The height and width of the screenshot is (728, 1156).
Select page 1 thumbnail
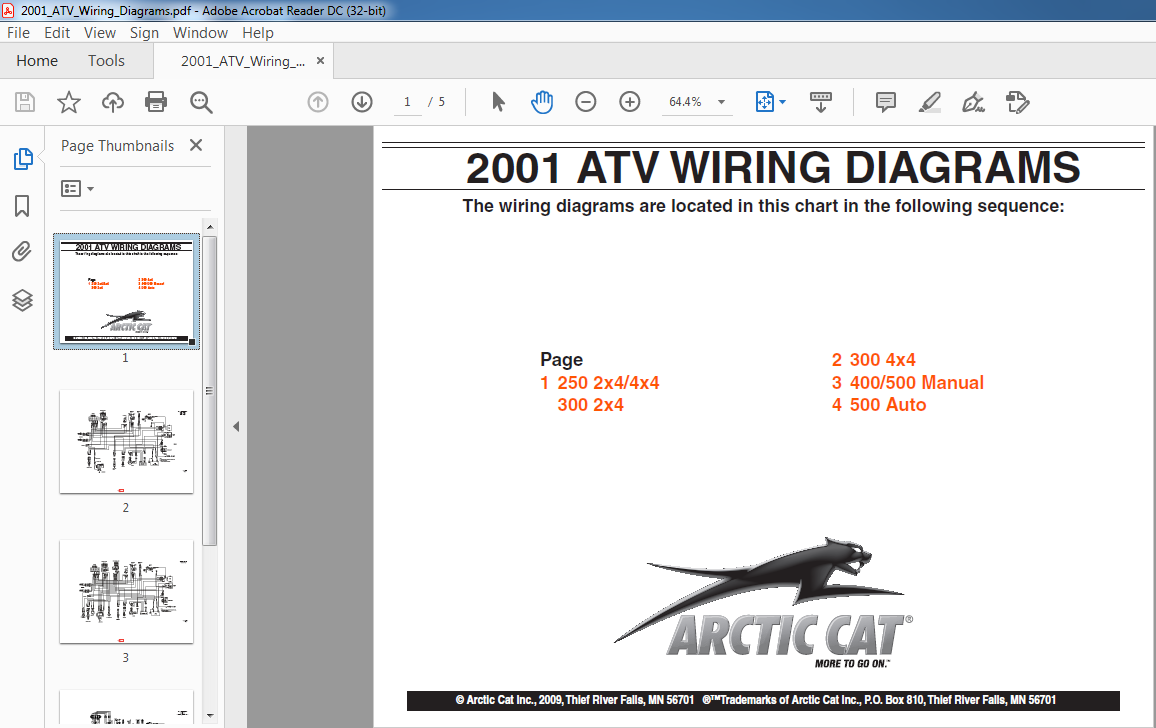pos(126,291)
